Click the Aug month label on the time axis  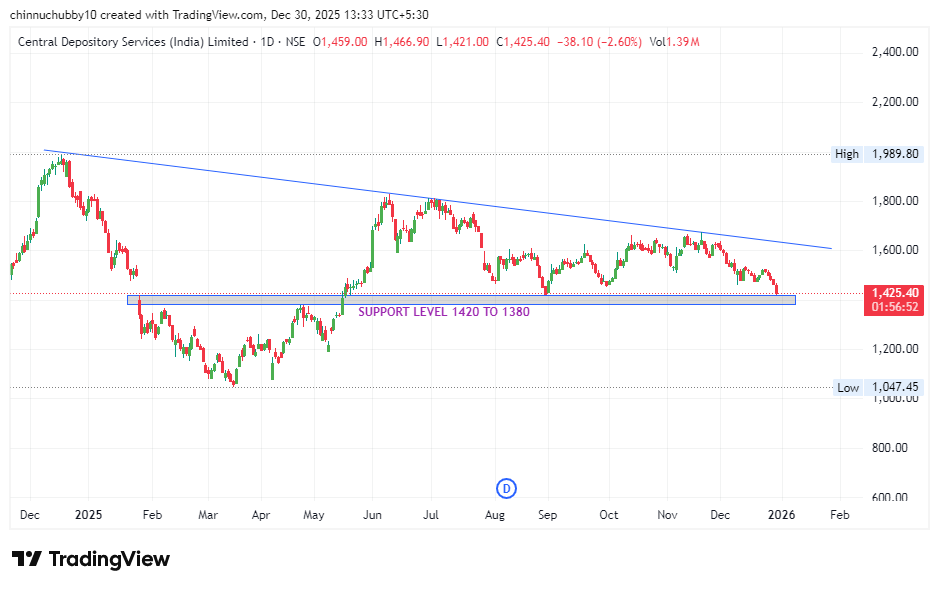tap(494, 514)
